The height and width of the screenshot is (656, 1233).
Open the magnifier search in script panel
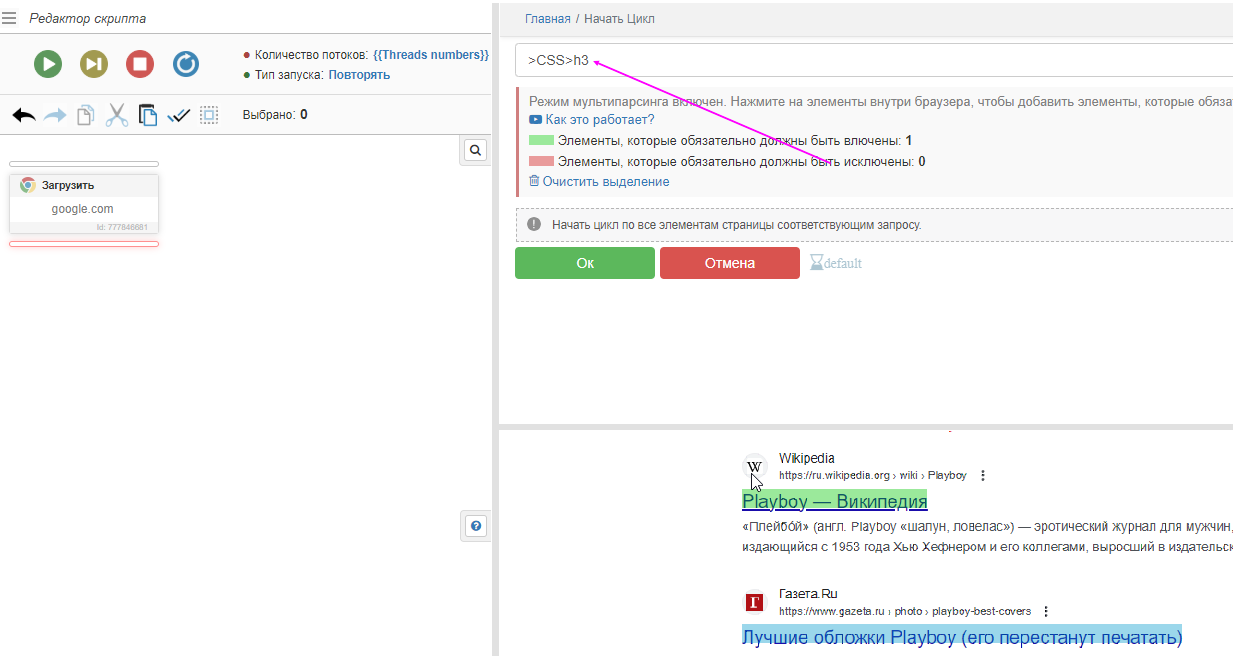pos(476,150)
